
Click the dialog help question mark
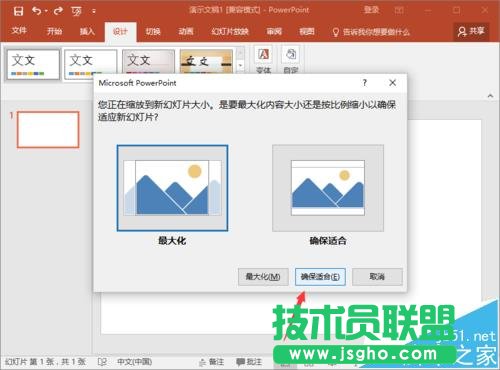365,83
